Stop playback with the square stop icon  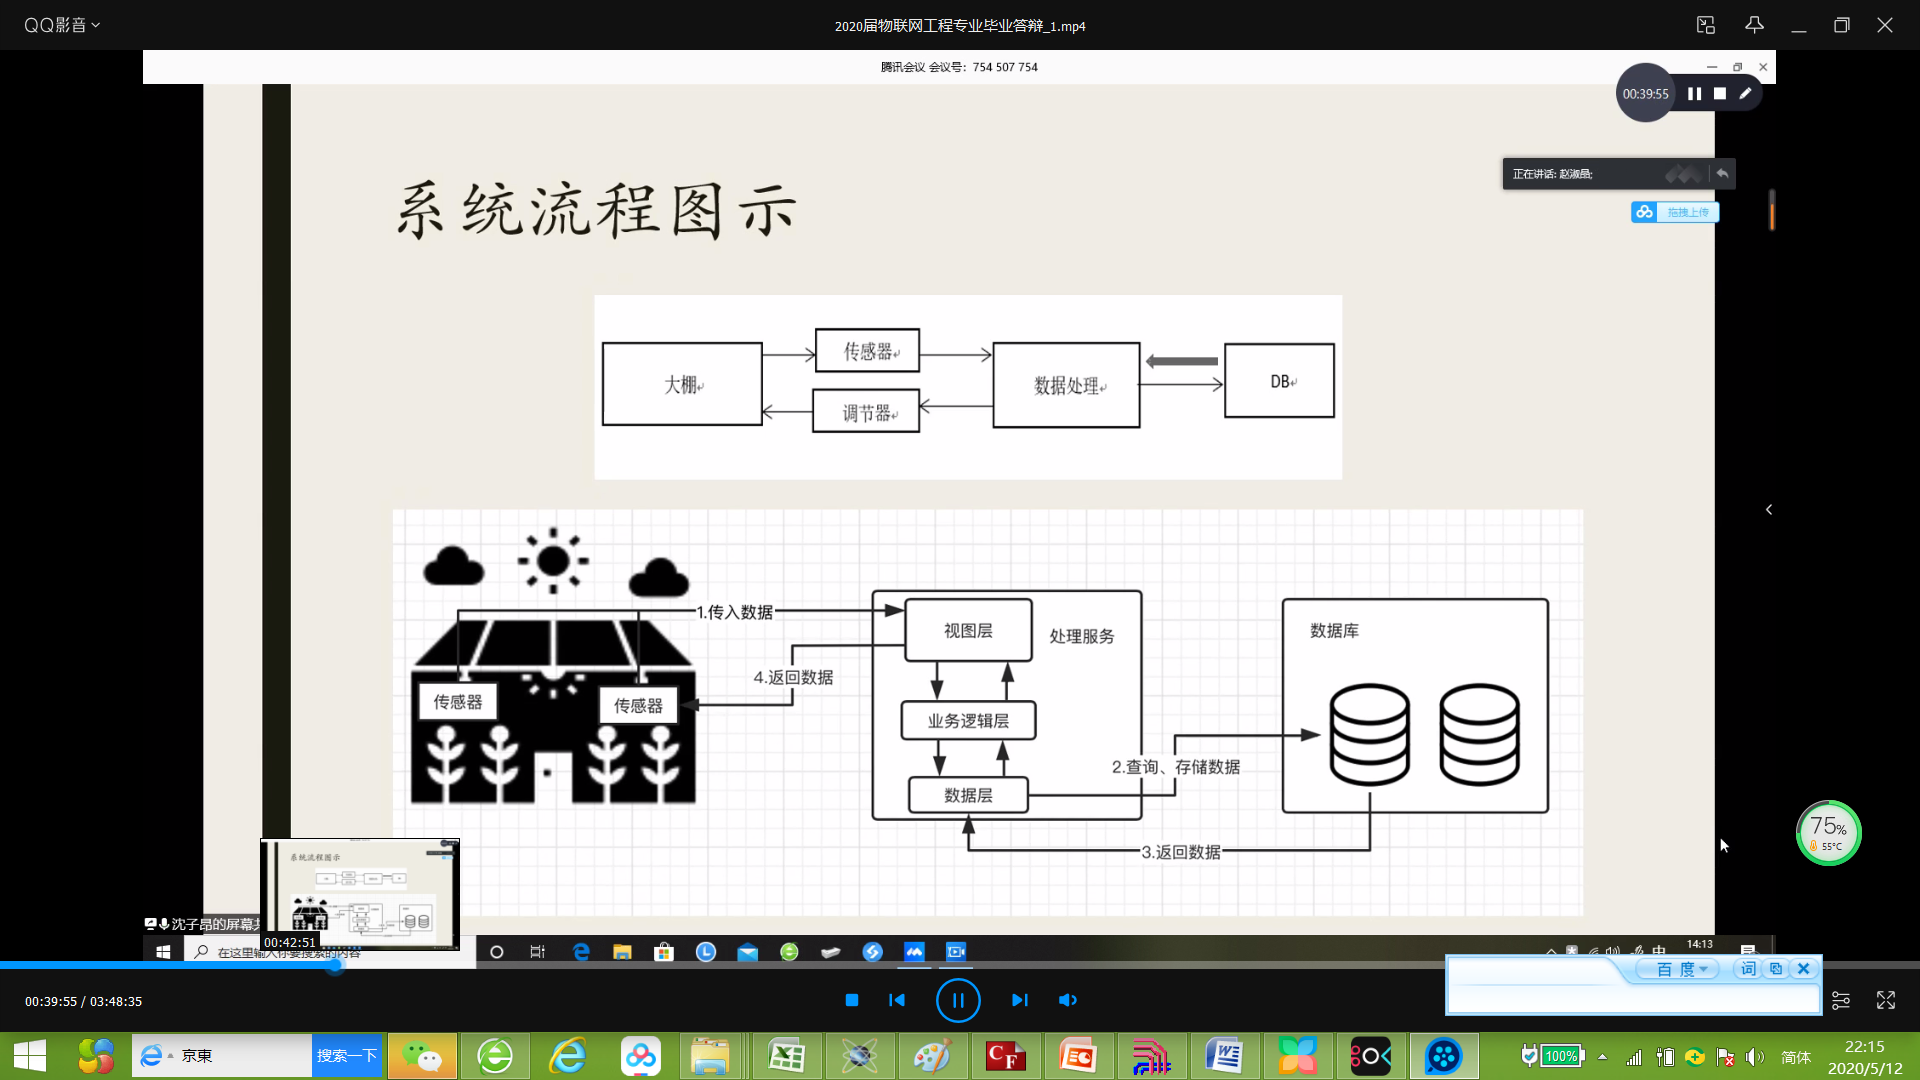[852, 1000]
